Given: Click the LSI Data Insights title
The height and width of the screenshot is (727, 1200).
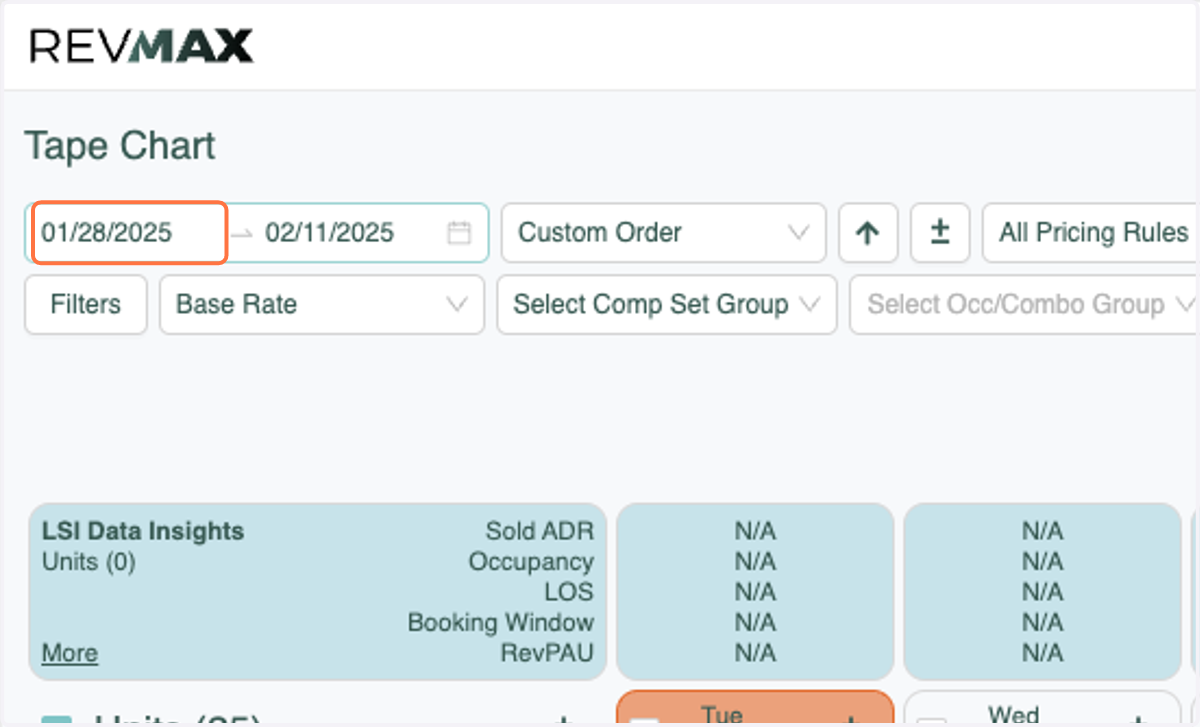Looking at the screenshot, I should 143,531.
